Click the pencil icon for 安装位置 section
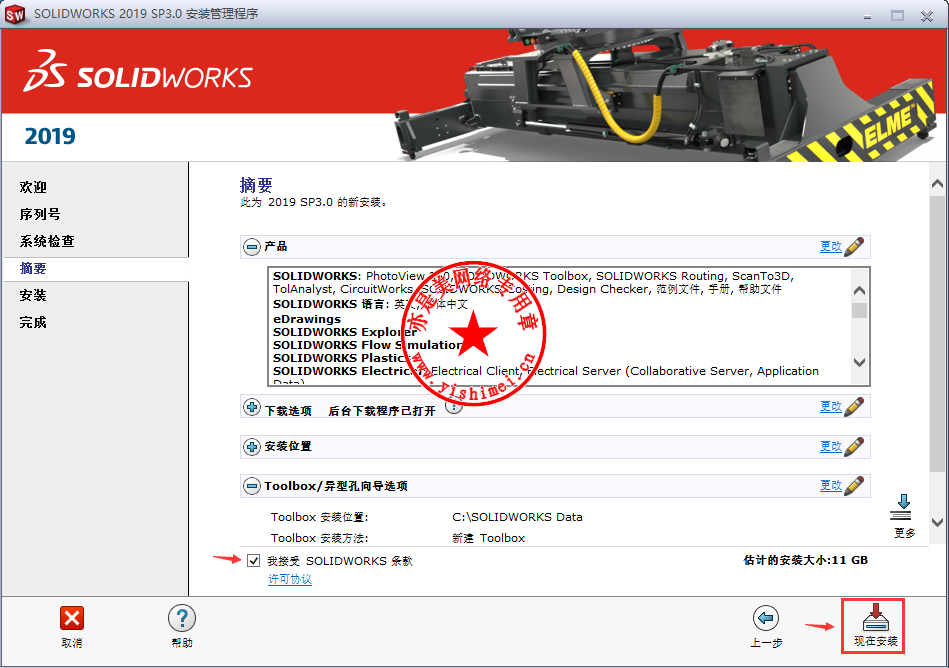This screenshot has height=668, width=949. pyautogui.click(x=854, y=447)
